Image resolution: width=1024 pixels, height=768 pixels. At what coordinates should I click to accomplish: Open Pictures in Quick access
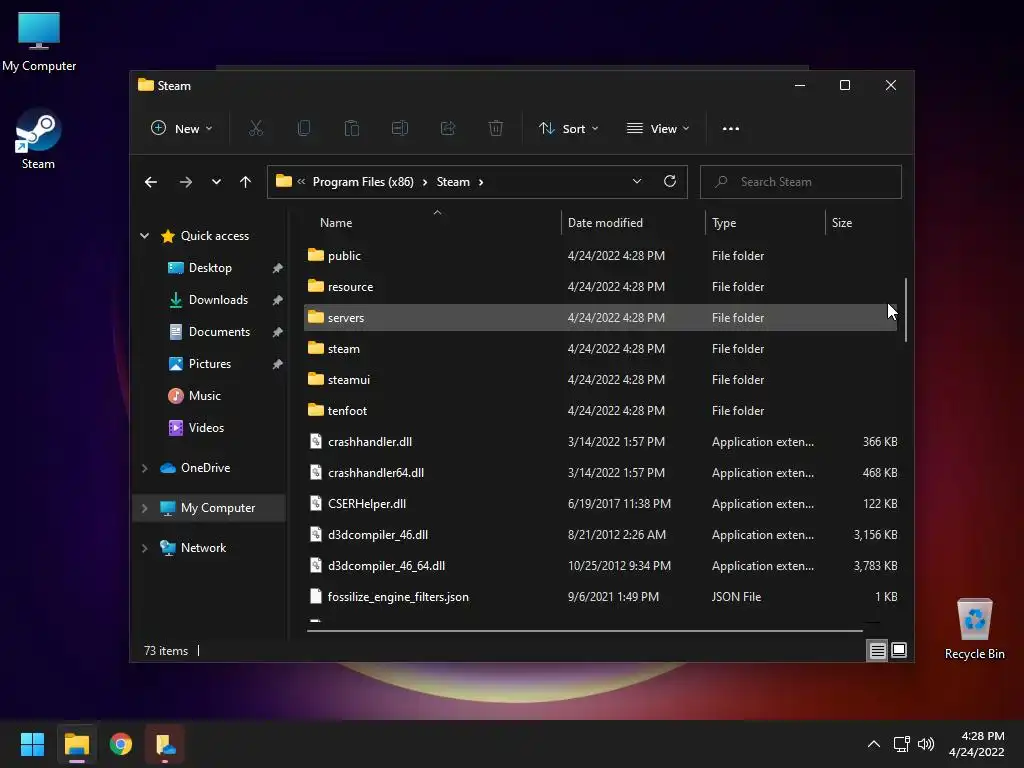tap(210, 364)
